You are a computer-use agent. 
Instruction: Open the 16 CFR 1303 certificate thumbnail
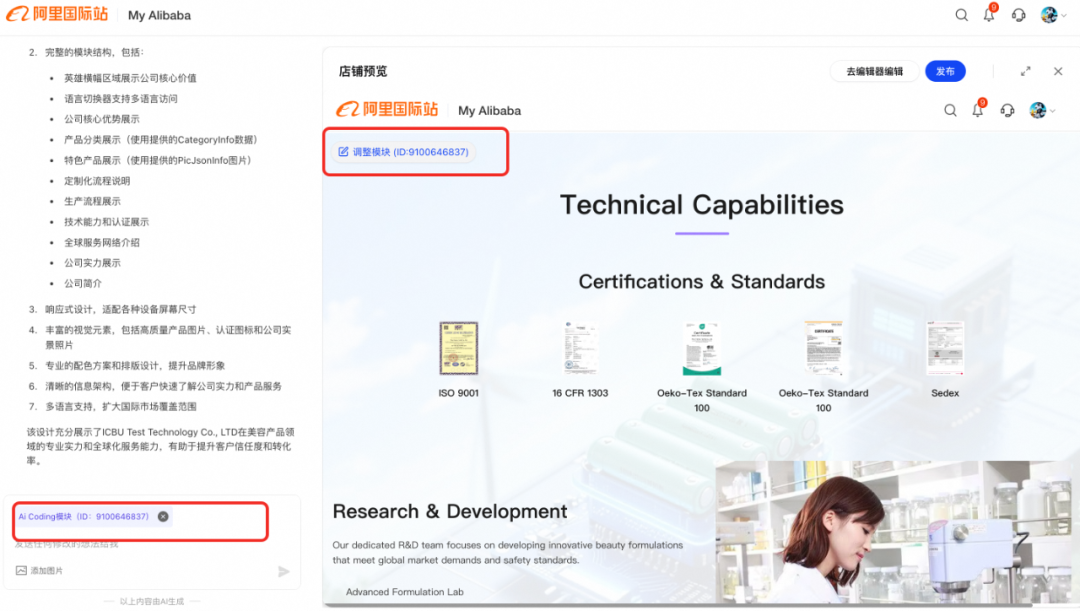pos(580,348)
